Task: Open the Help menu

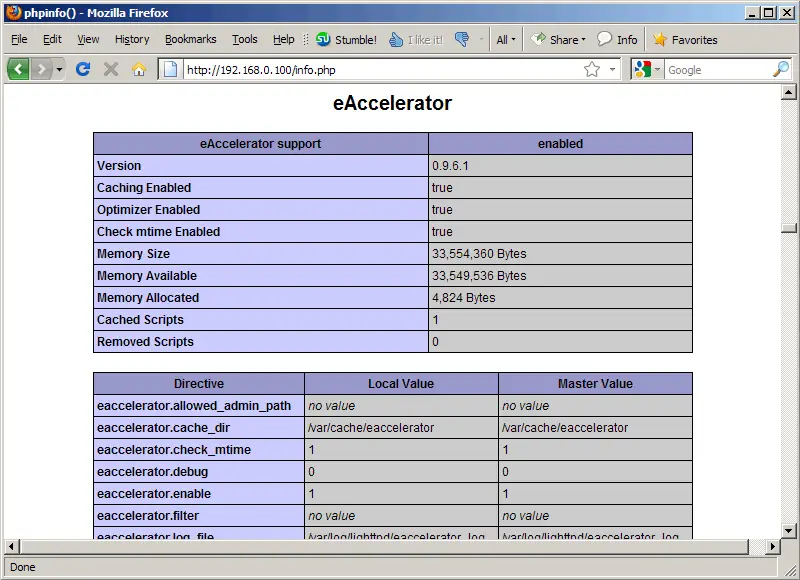Action: 284,39
